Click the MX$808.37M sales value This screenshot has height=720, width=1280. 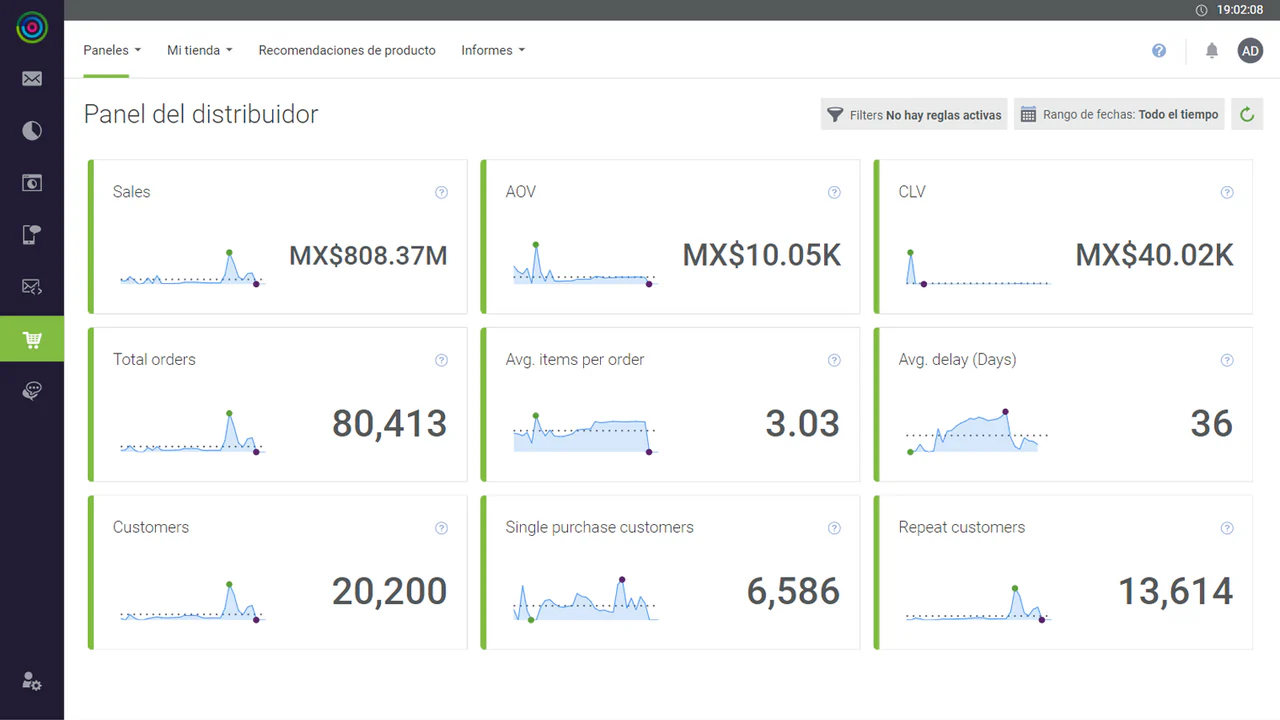pyautogui.click(x=368, y=256)
